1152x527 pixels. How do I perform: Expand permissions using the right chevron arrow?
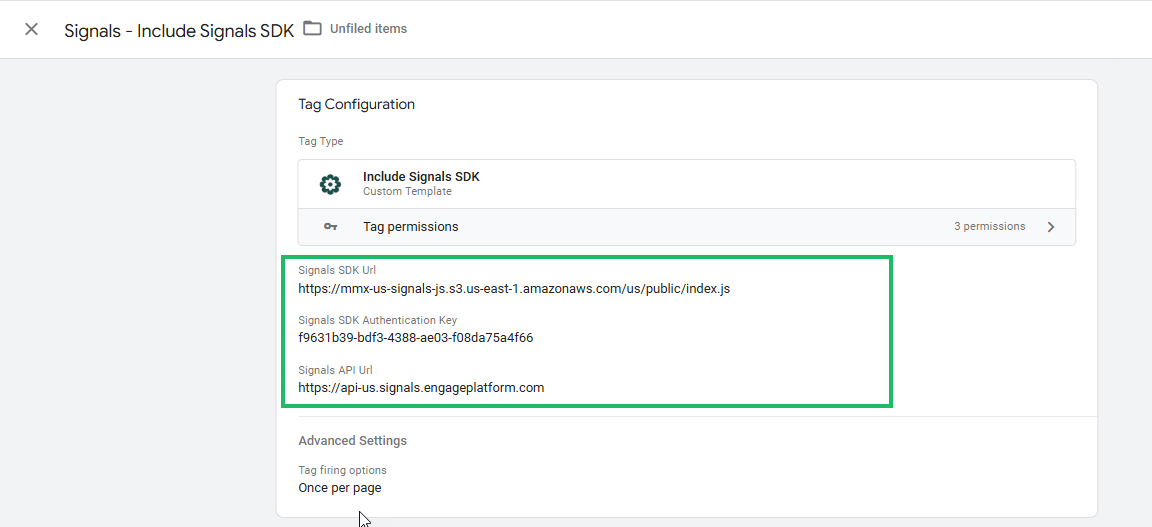1051,227
